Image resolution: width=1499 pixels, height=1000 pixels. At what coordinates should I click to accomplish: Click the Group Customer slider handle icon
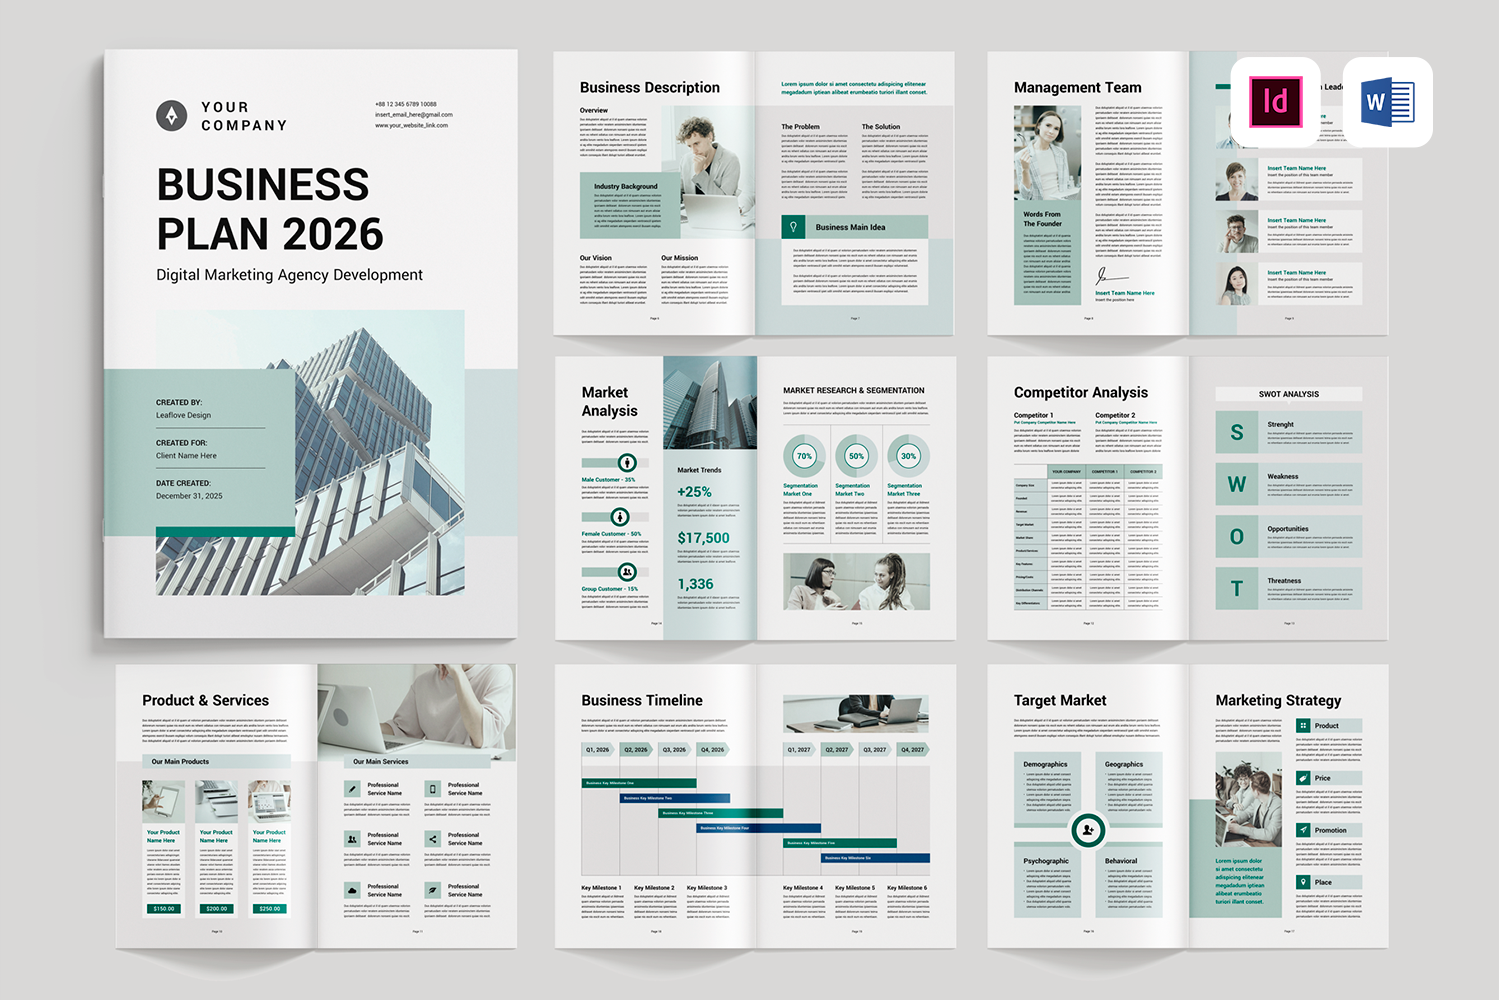pos(627,572)
